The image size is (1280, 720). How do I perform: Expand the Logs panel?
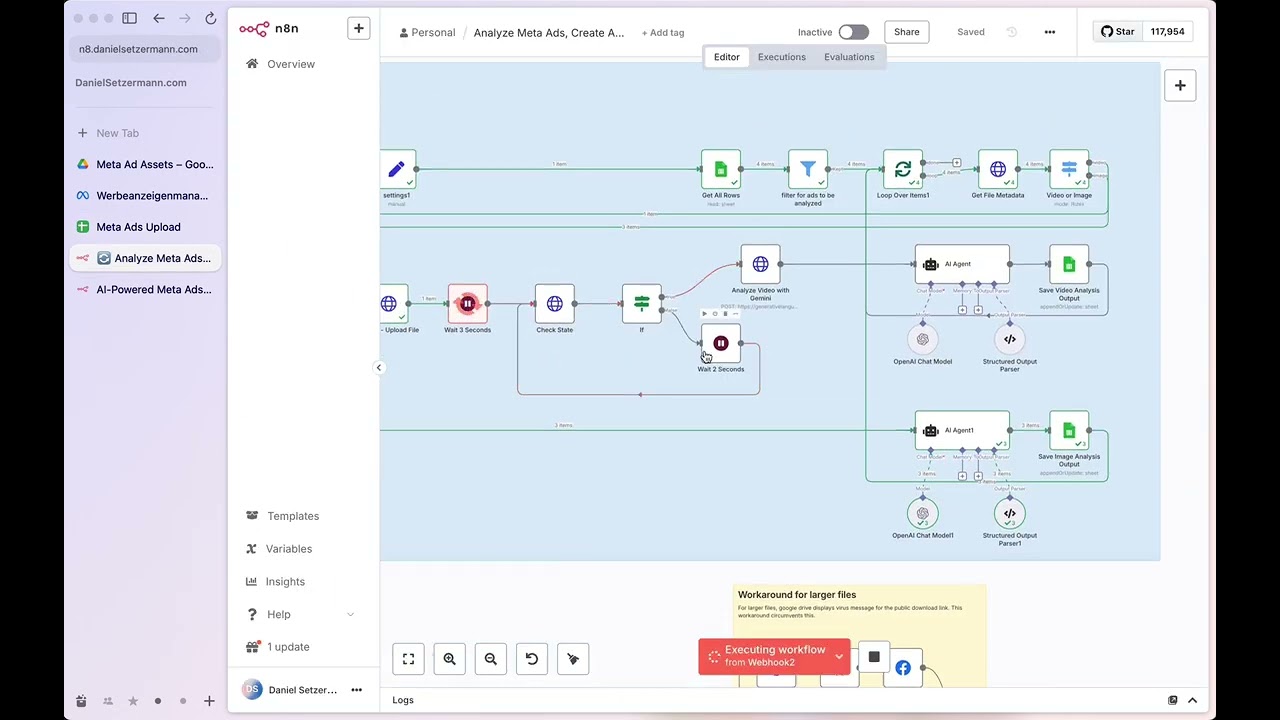(x=1192, y=700)
